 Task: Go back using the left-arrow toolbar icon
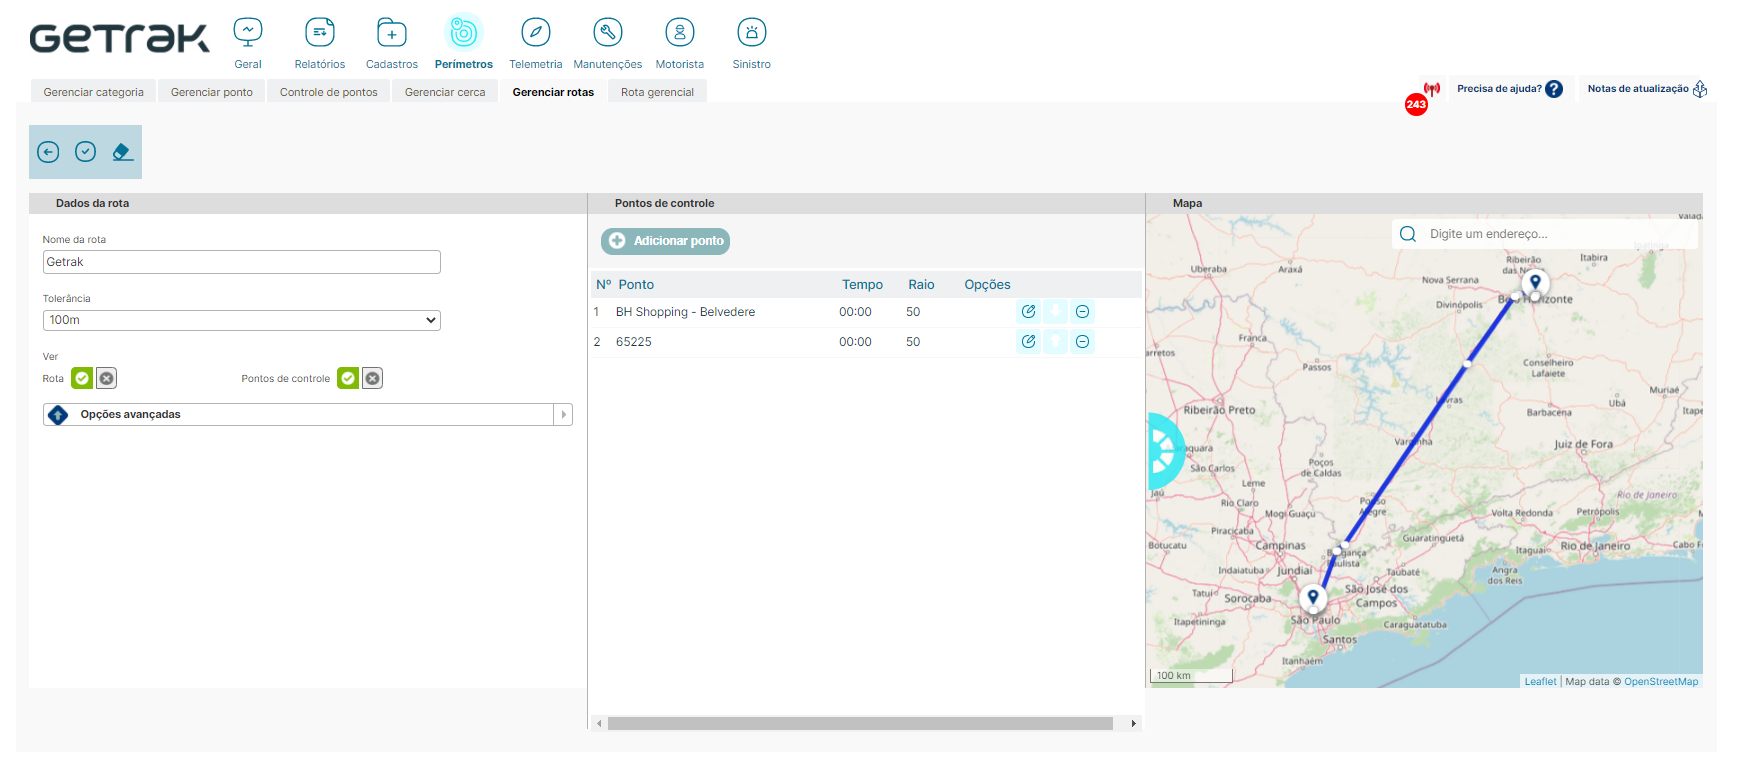(x=48, y=152)
